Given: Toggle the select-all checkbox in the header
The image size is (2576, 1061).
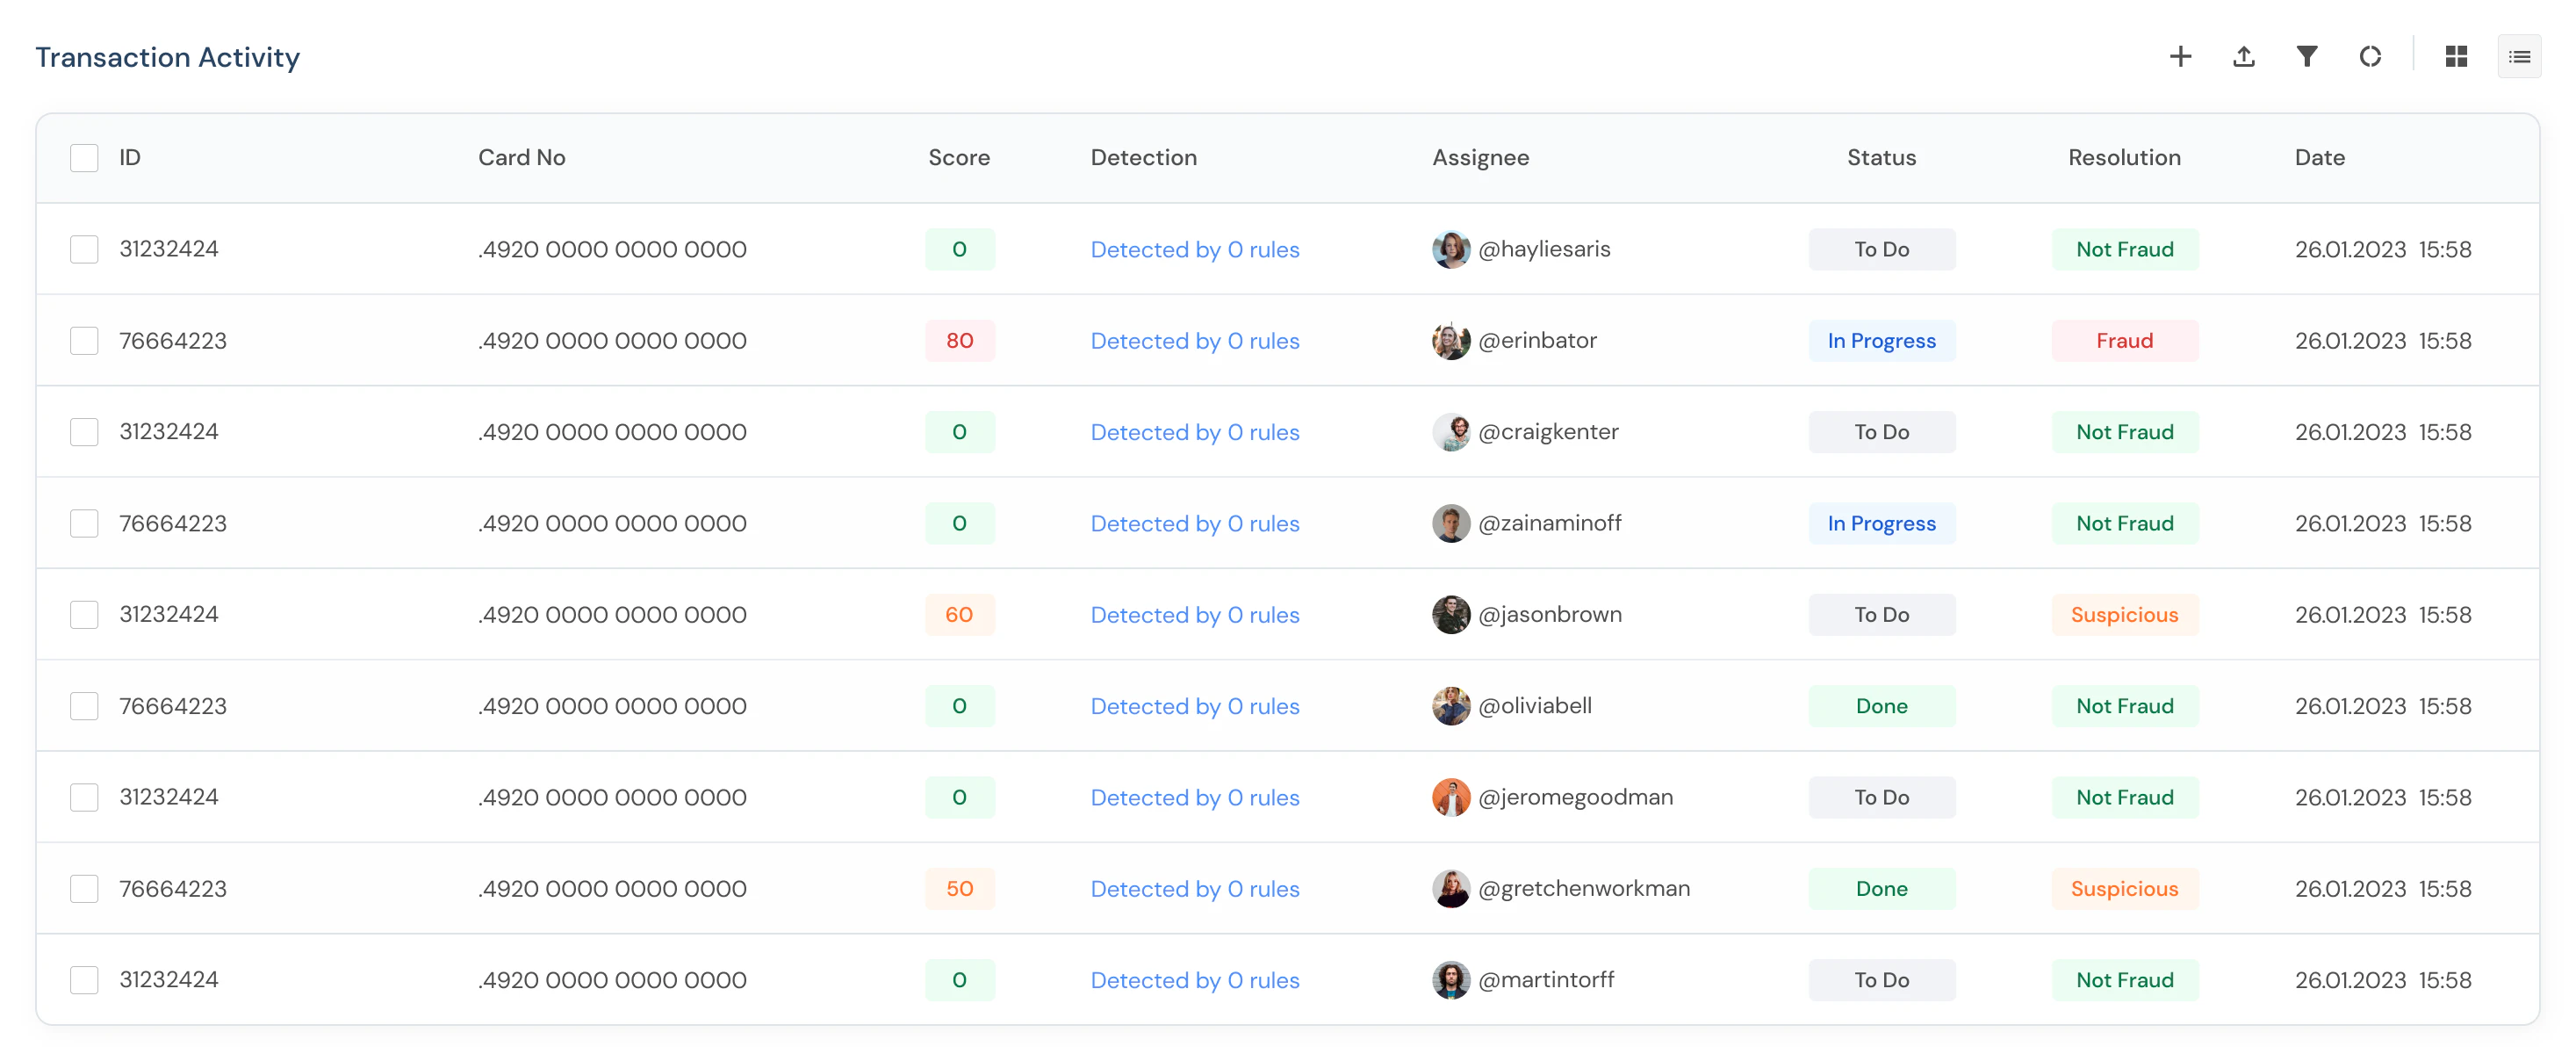Looking at the screenshot, I should point(84,157).
